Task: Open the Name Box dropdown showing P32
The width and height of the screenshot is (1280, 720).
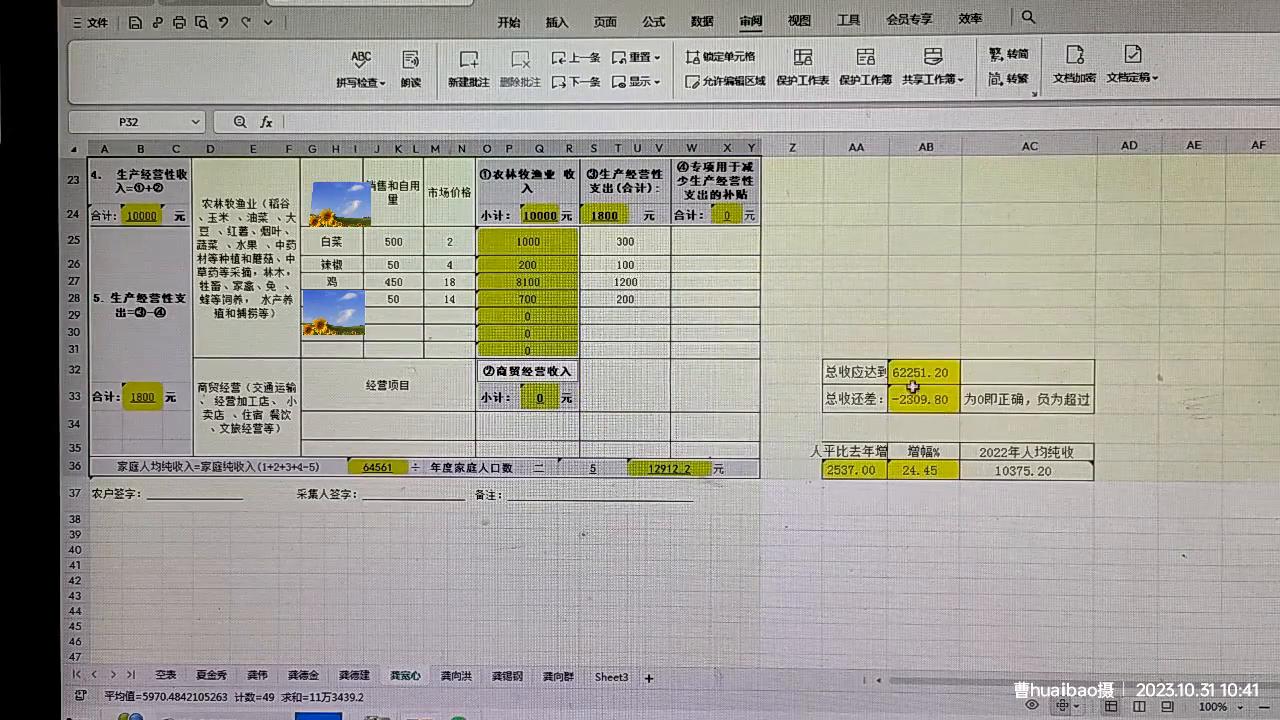Action: (x=194, y=121)
